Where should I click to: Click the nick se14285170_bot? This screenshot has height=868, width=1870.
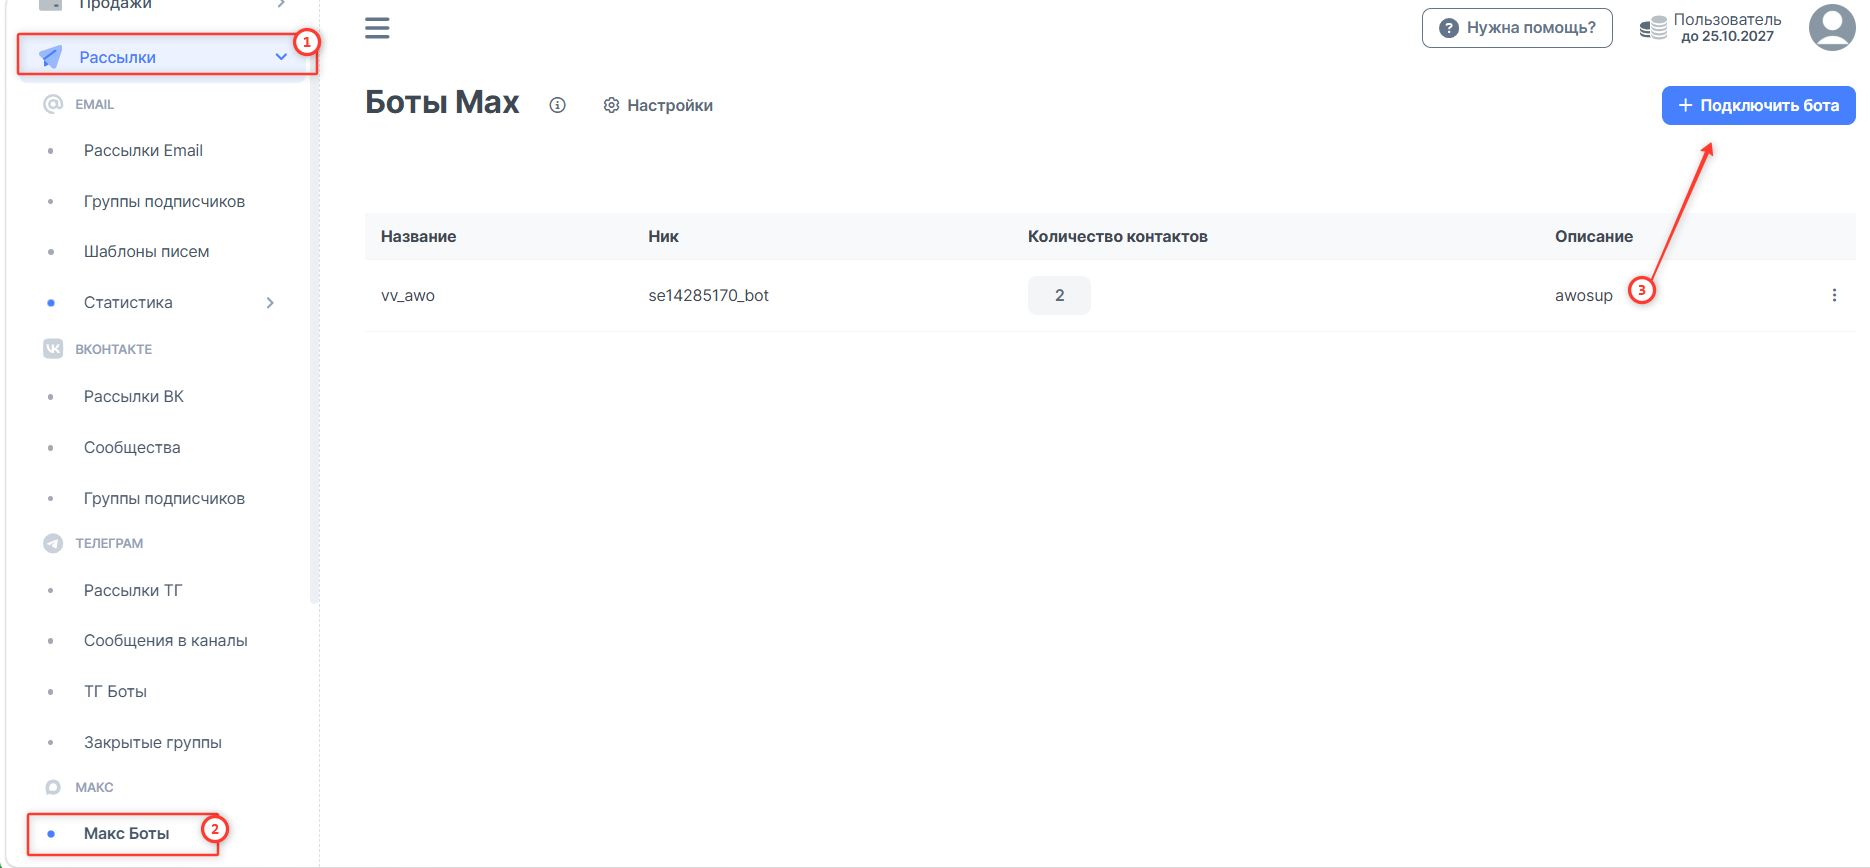(708, 295)
